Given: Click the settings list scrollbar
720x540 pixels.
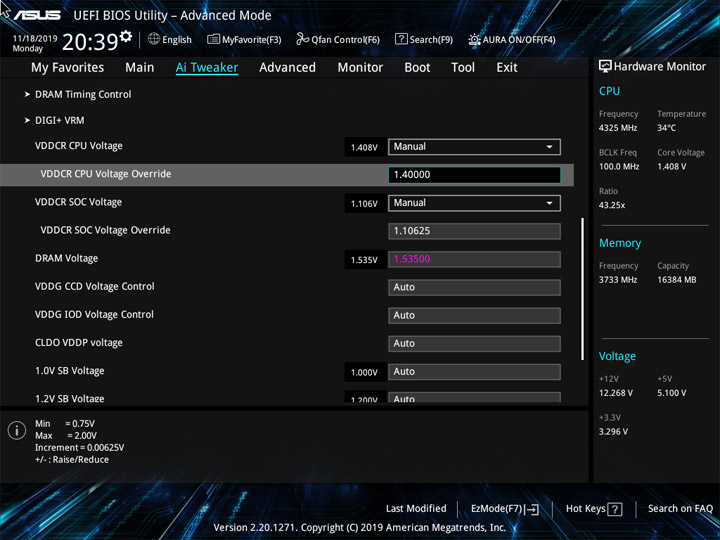Looking at the screenshot, I should tap(582, 289).
